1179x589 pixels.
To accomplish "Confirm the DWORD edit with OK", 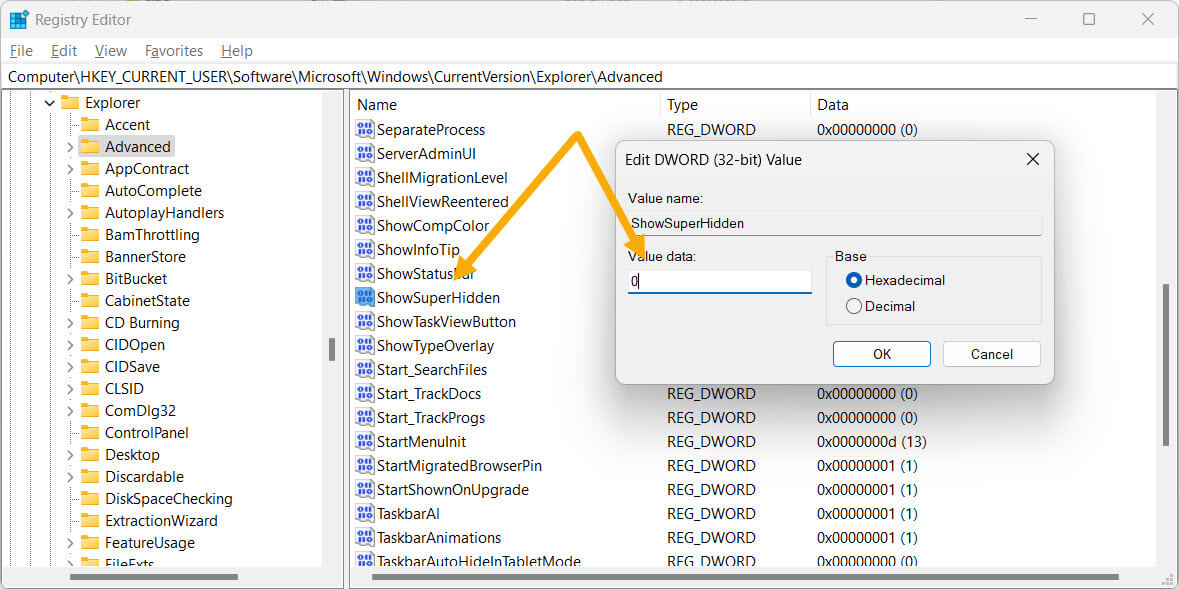I will [x=881, y=354].
